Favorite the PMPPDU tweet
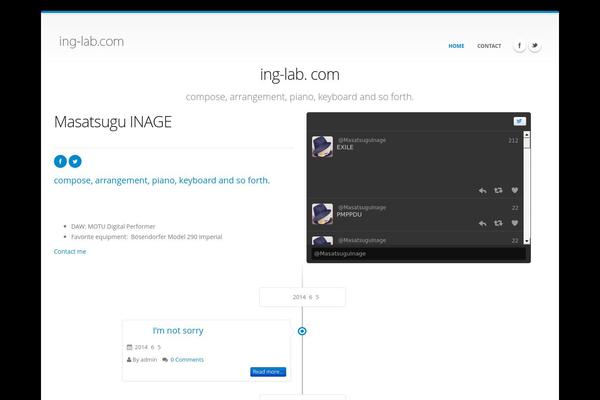600x400 pixels. (515, 223)
